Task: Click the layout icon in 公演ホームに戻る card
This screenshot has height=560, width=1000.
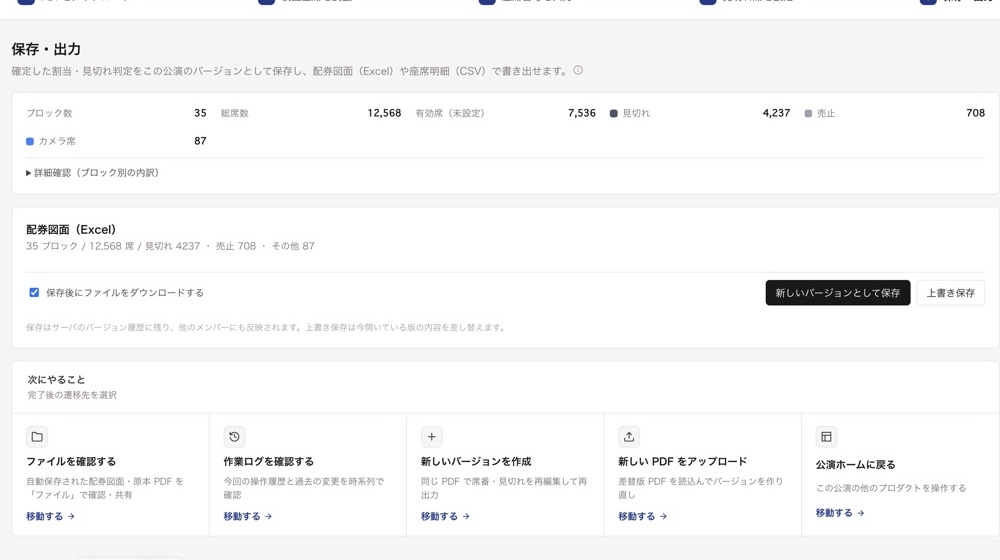Action: point(827,437)
